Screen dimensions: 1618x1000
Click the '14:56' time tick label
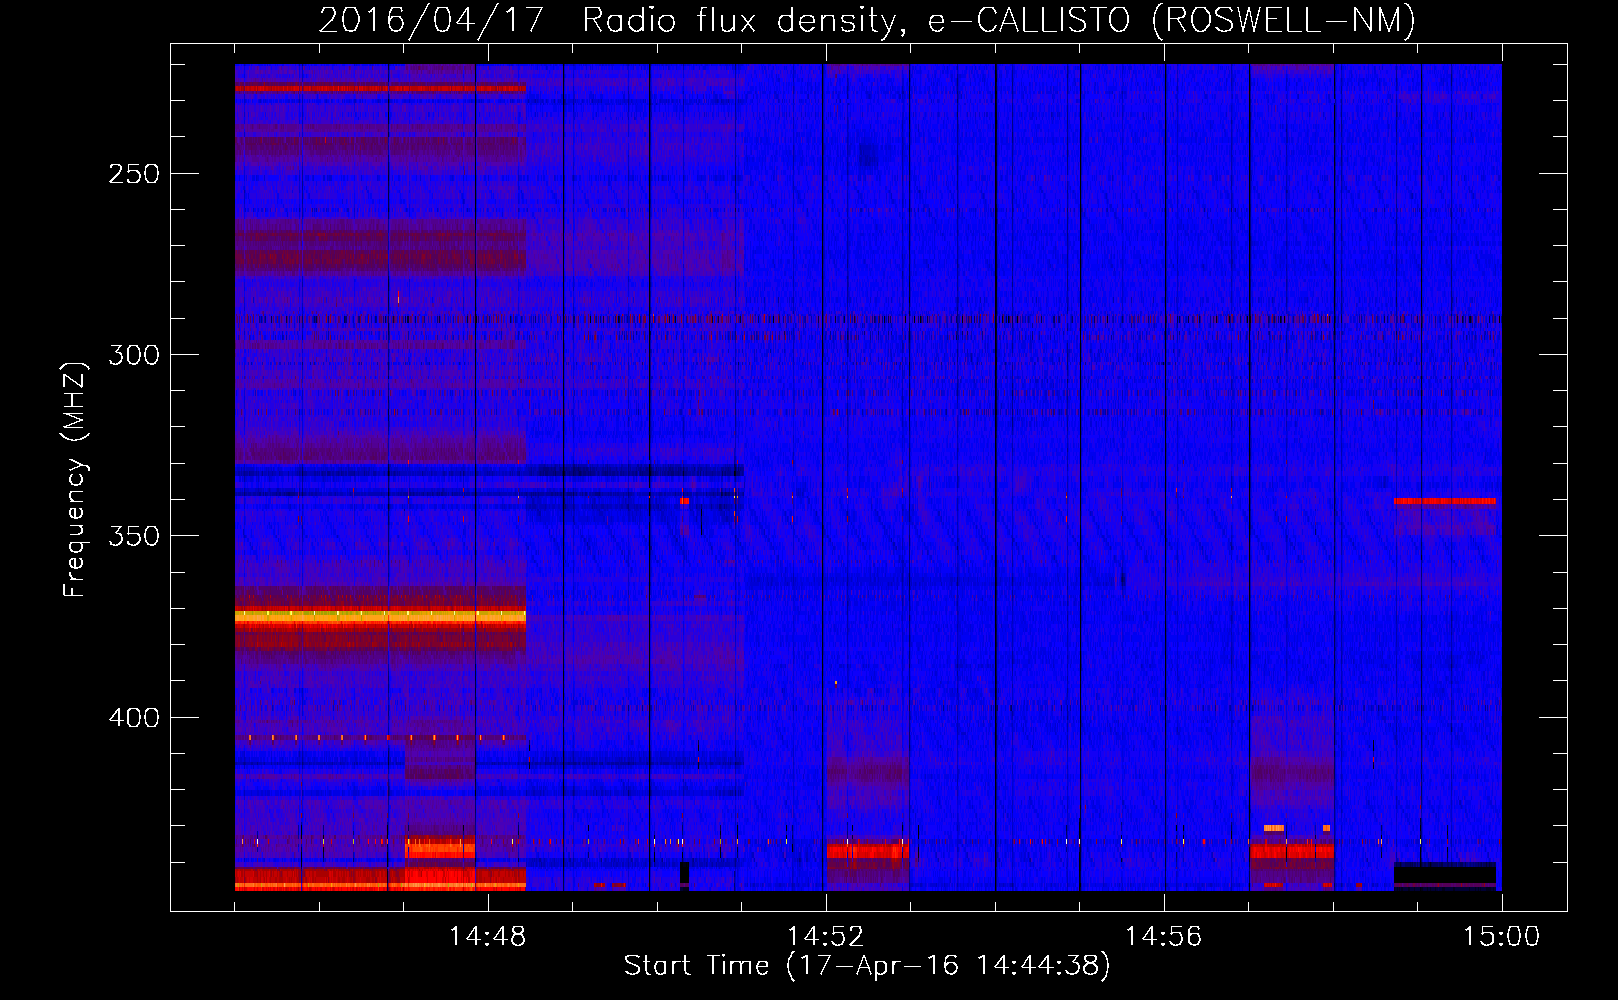tap(1163, 937)
